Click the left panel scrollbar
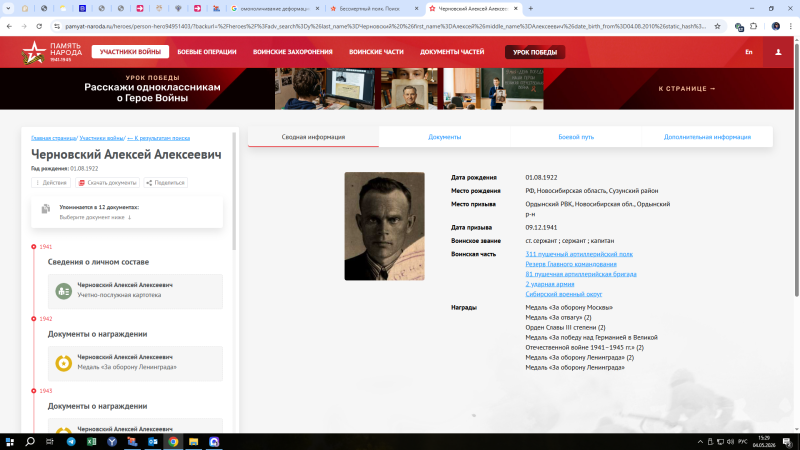The width and height of the screenshot is (800, 450). click(234, 191)
